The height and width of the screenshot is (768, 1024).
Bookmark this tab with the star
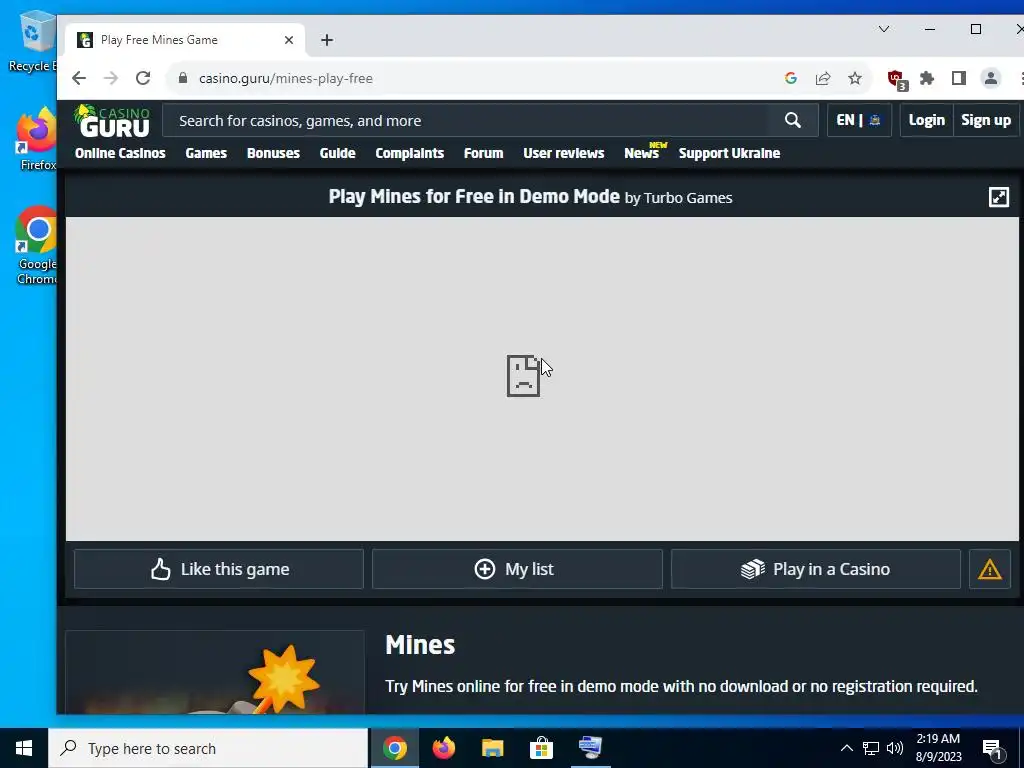pos(855,78)
